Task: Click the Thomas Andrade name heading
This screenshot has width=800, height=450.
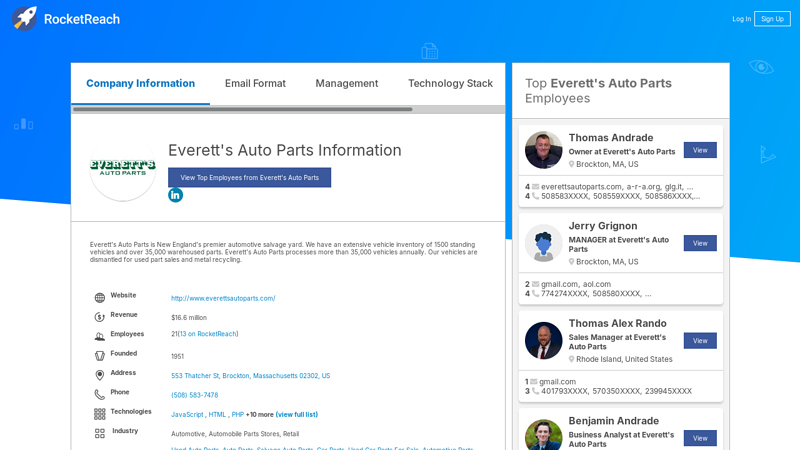Action: [x=611, y=138]
